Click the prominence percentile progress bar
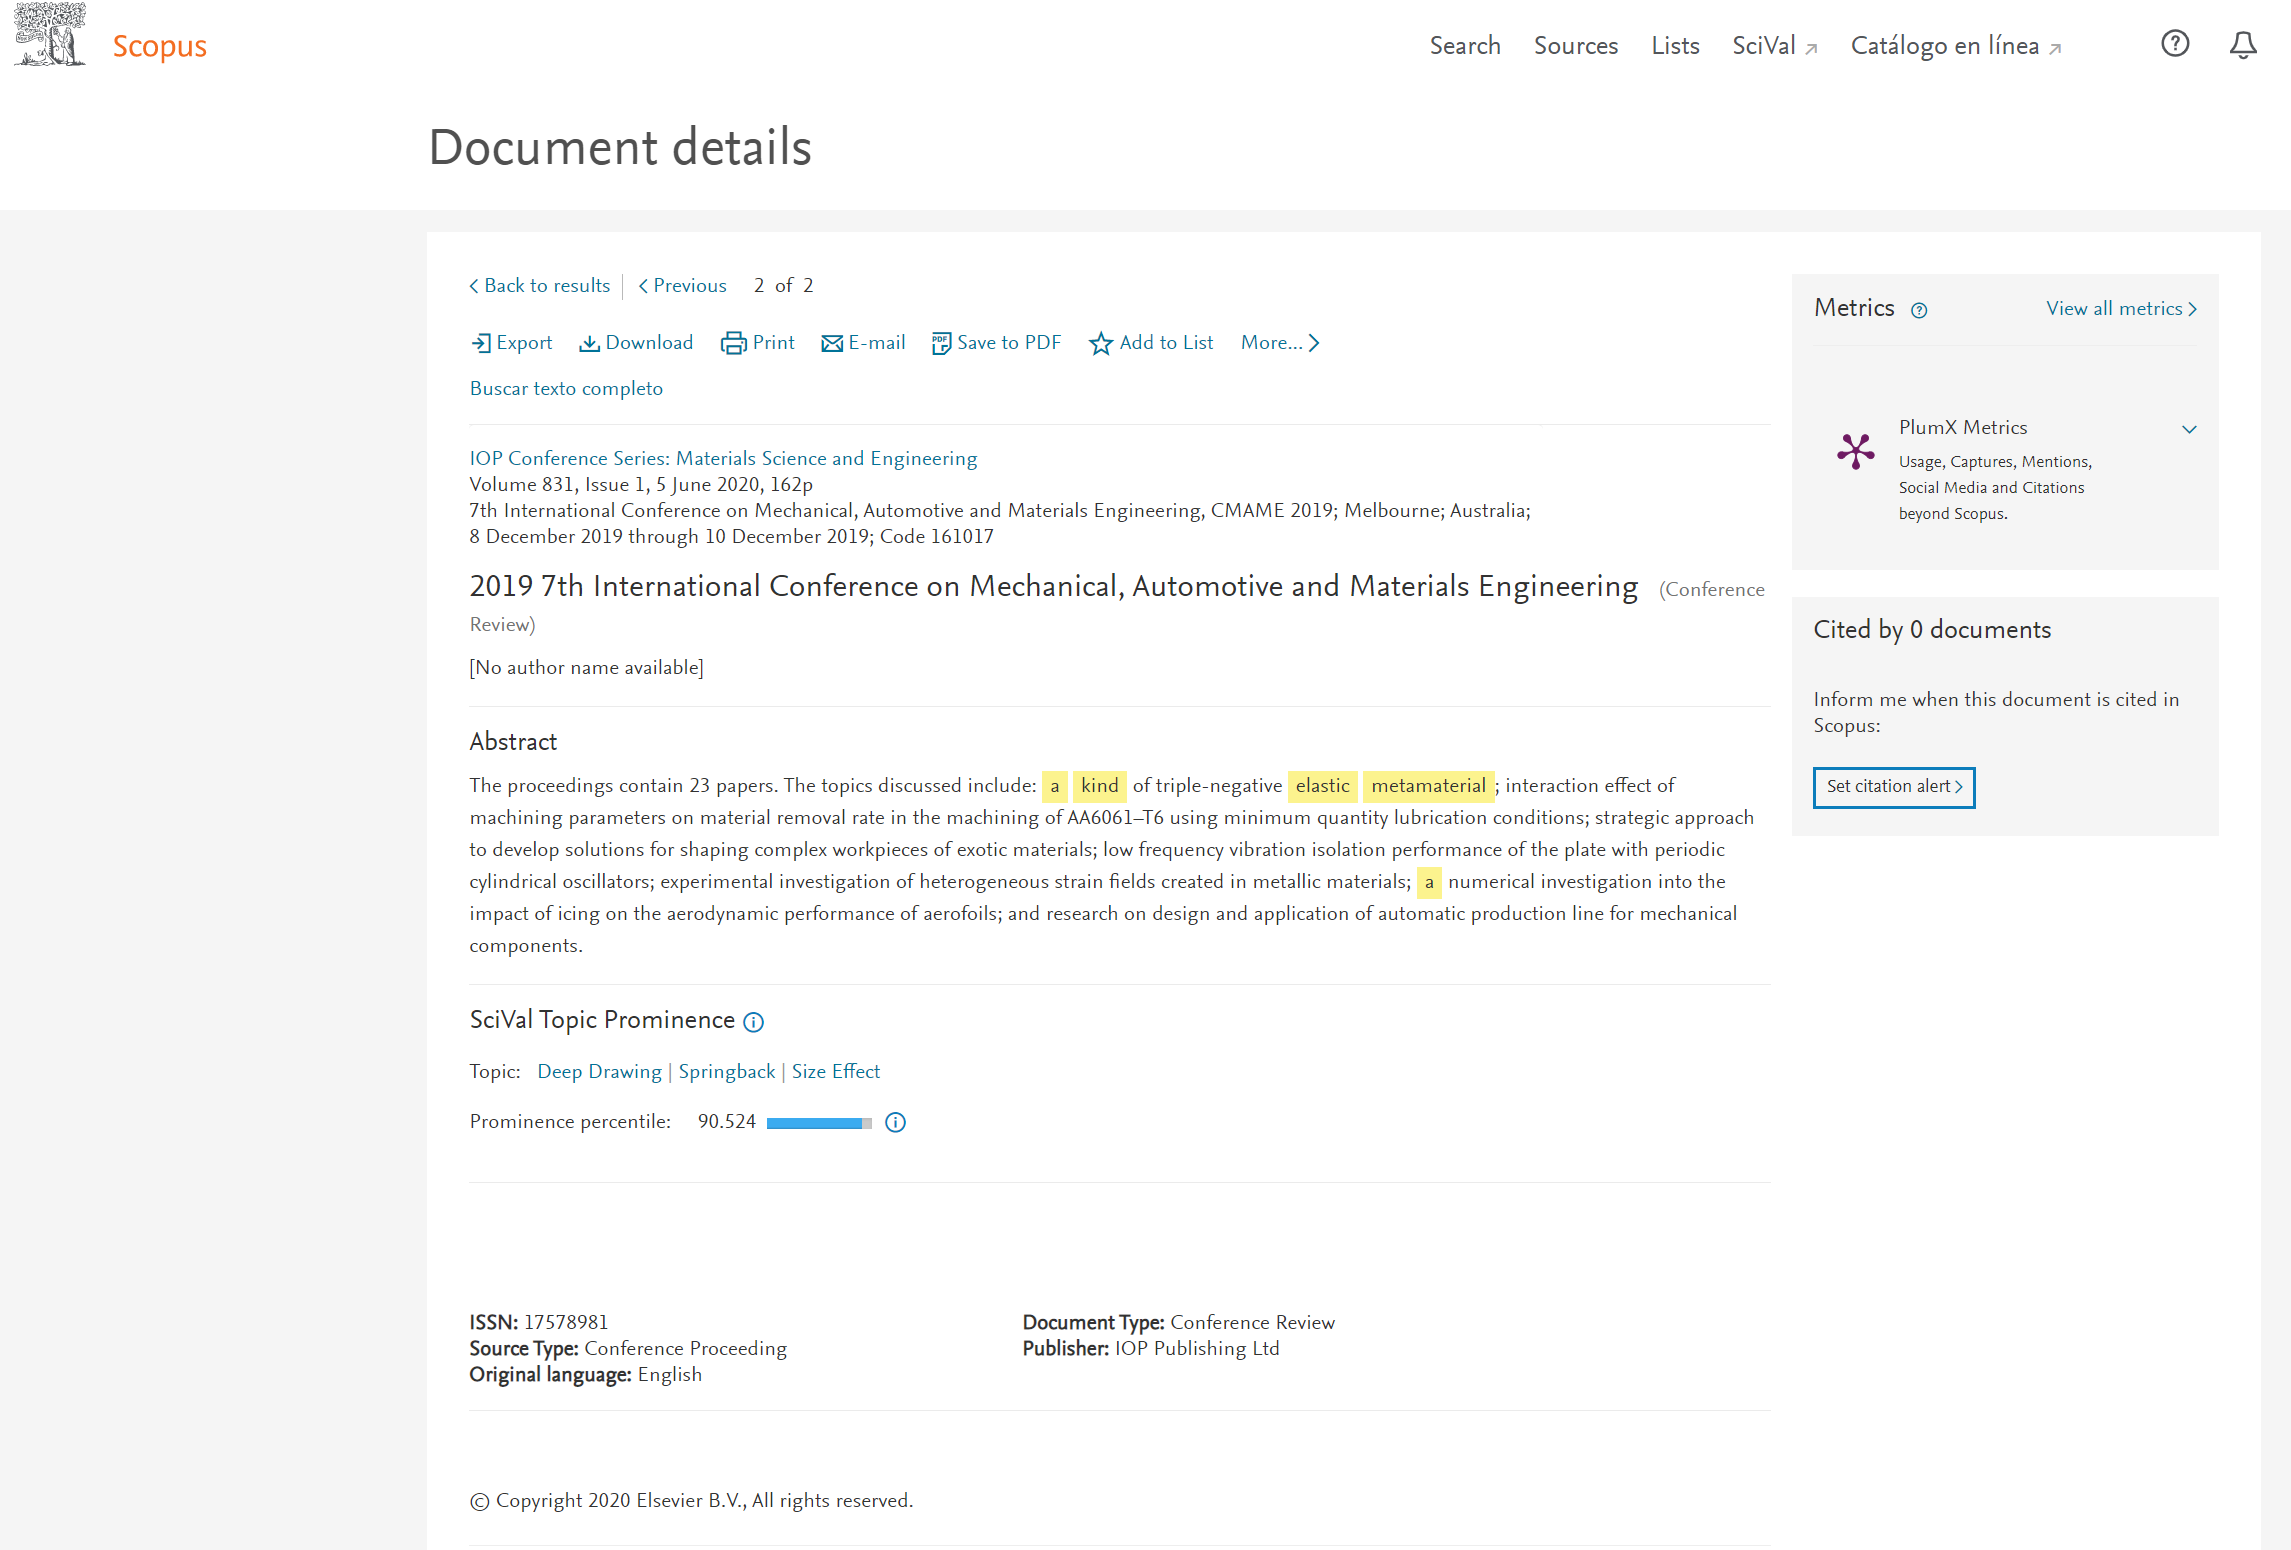This screenshot has width=2291, height=1550. point(819,1122)
